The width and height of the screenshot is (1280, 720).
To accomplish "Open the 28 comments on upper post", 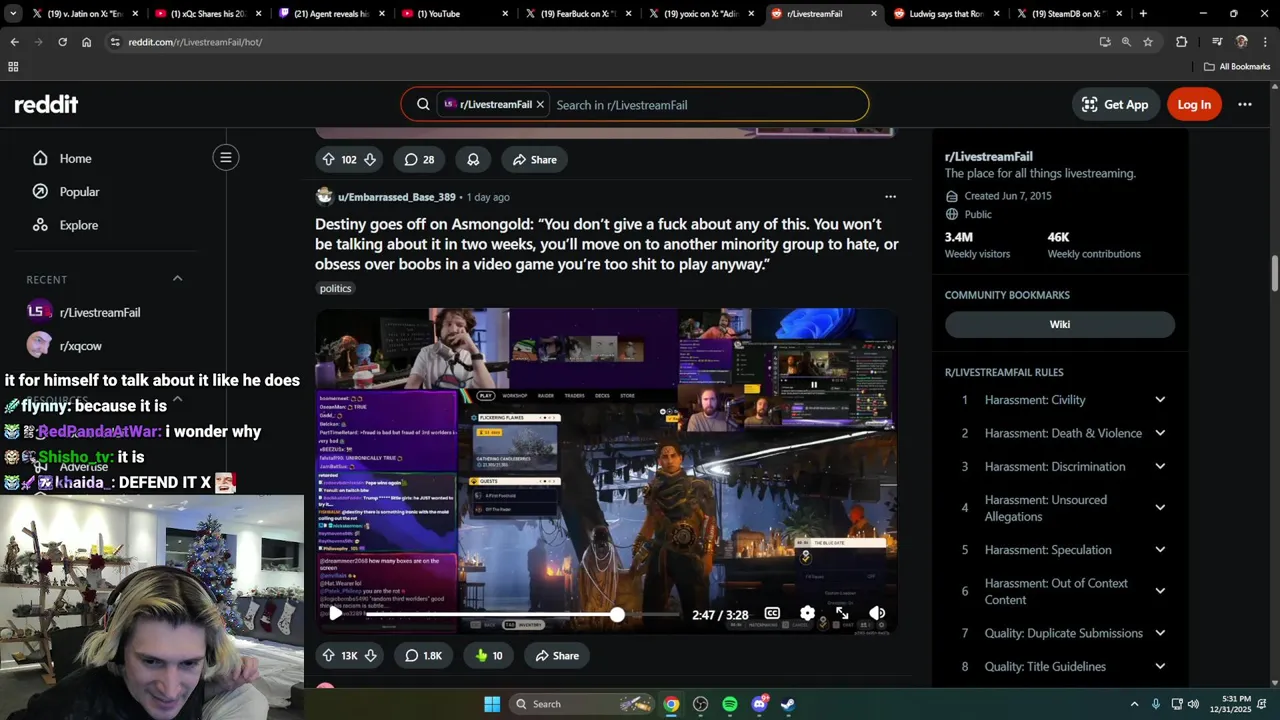I will [x=419, y=160].
